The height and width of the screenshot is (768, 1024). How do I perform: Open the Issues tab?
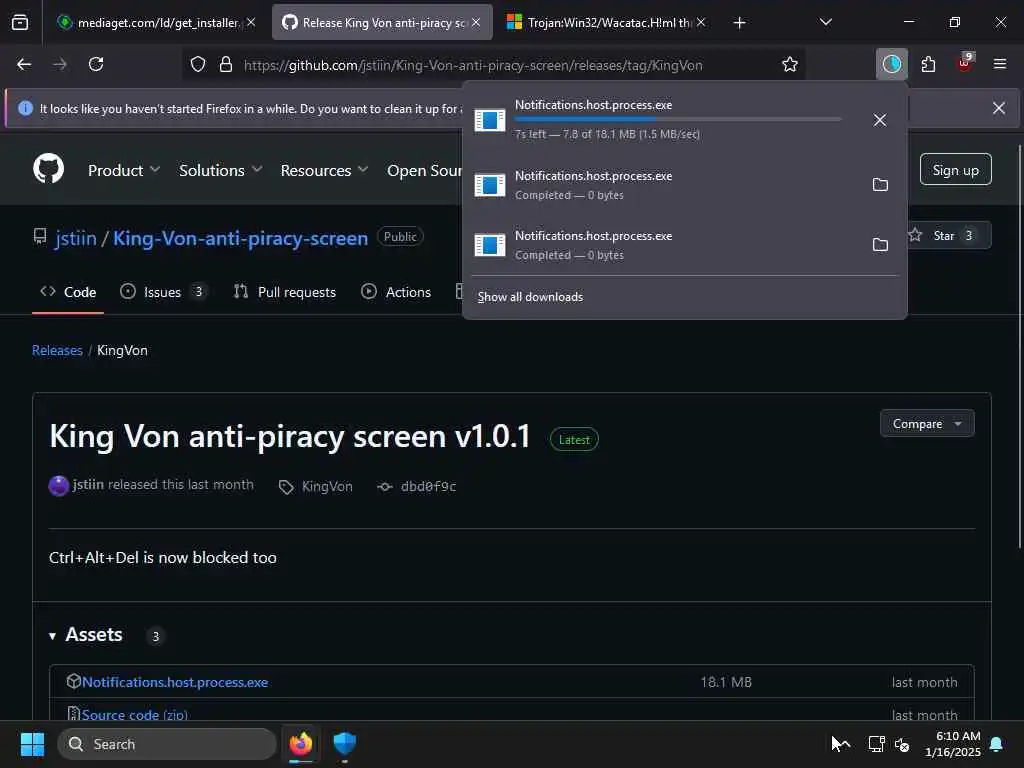(x=163, y=292)
